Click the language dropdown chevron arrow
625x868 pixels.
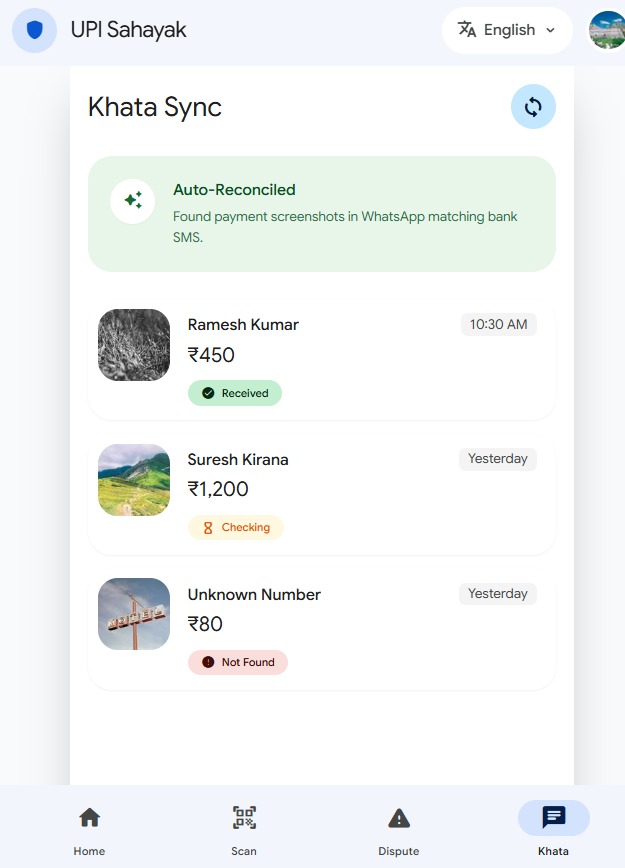coord(550,31)
